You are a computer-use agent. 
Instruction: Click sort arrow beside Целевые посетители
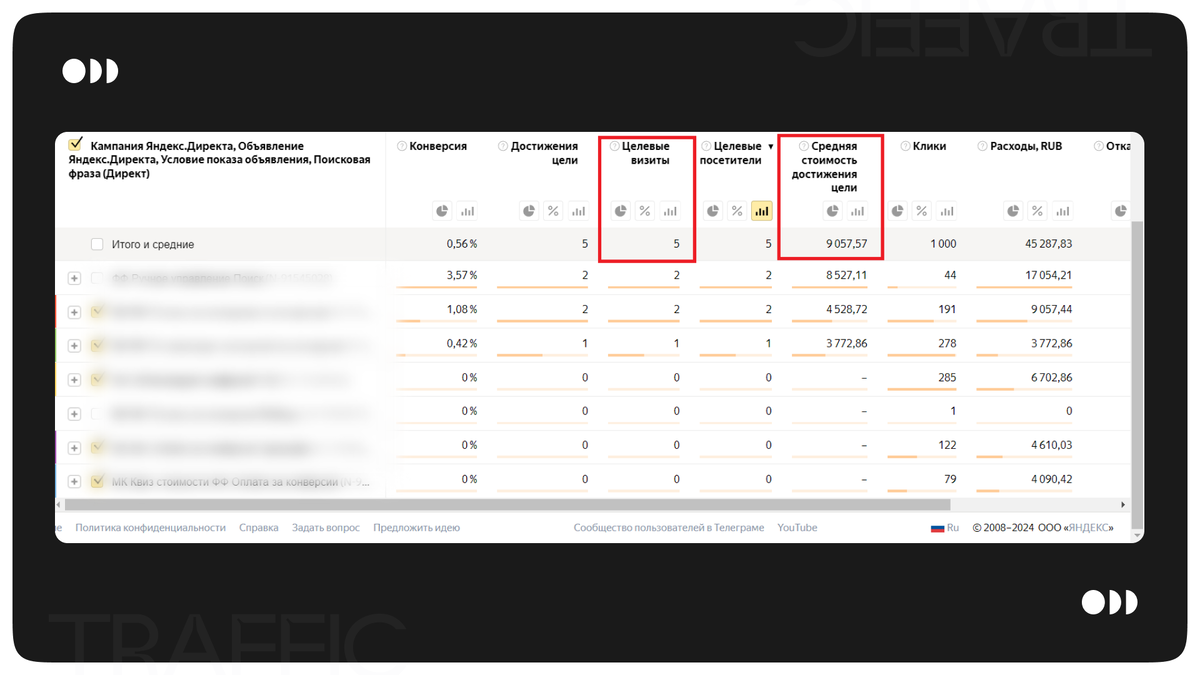(x=770, y=147)
